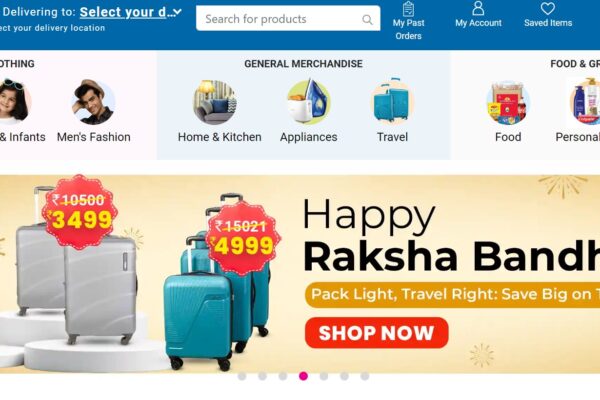Click the search magnifier icon
The image size is (600, 400).
[x=367, y=20]
